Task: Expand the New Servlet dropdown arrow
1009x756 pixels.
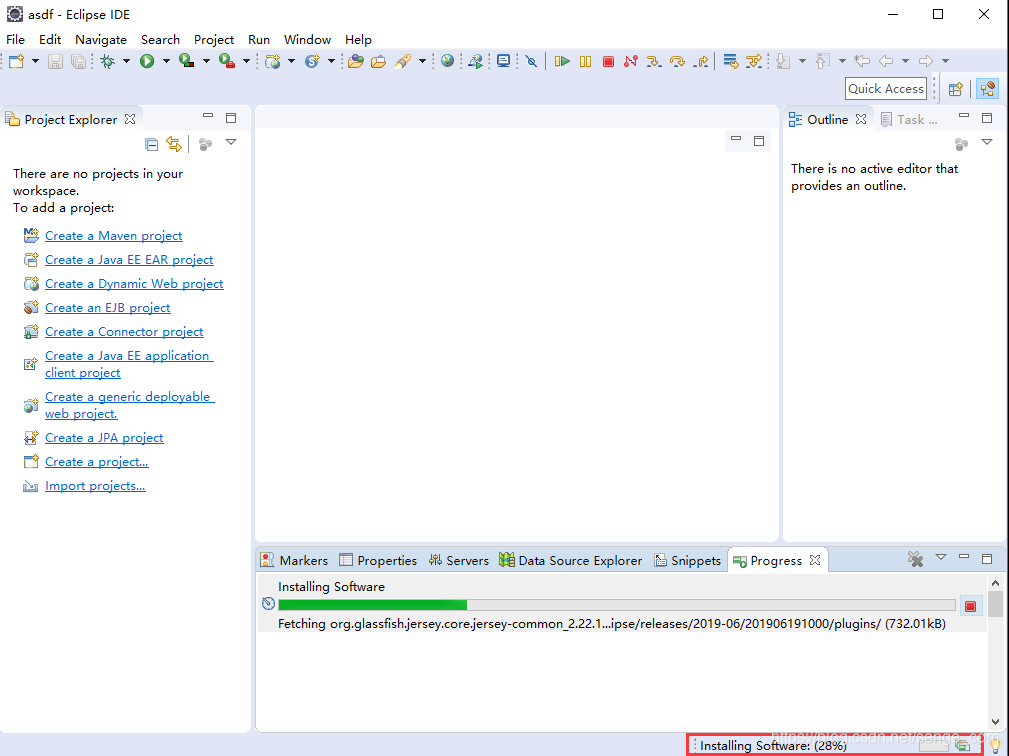Action: click(331, 61)
